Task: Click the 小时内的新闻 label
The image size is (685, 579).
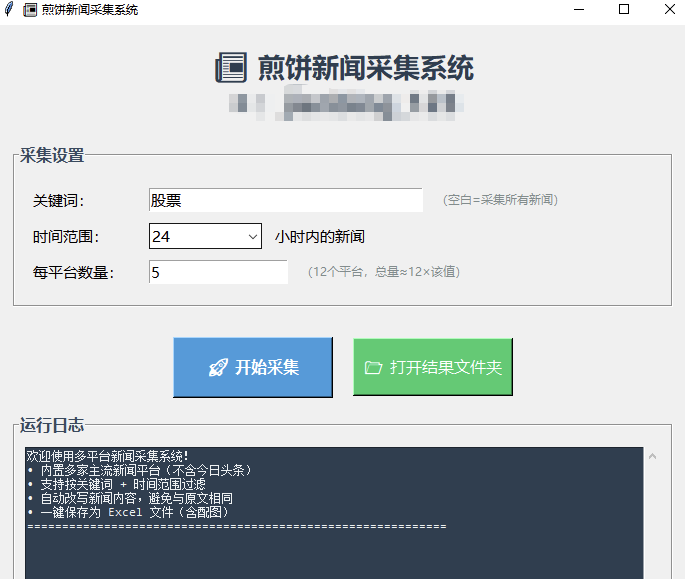Action: click(320, 237)
